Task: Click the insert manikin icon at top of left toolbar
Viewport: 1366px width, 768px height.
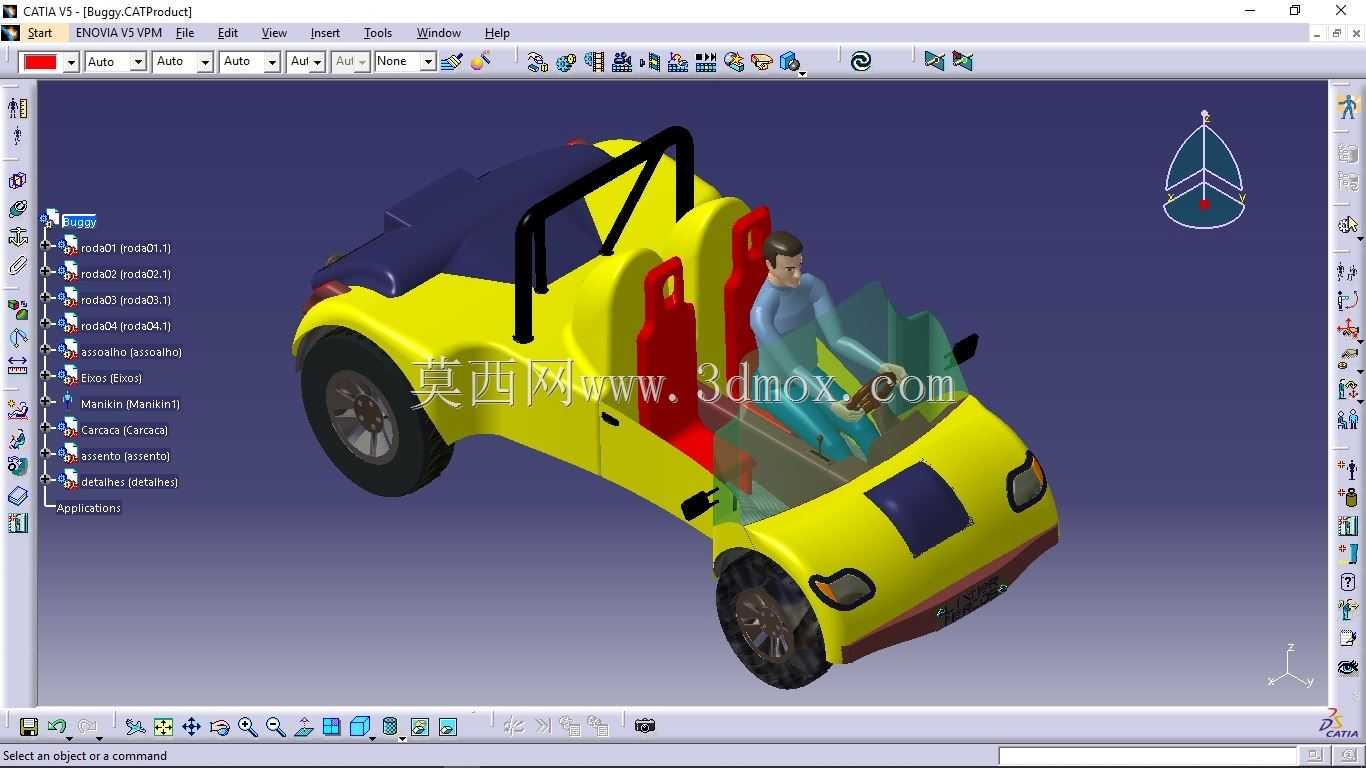Action: 18,108
